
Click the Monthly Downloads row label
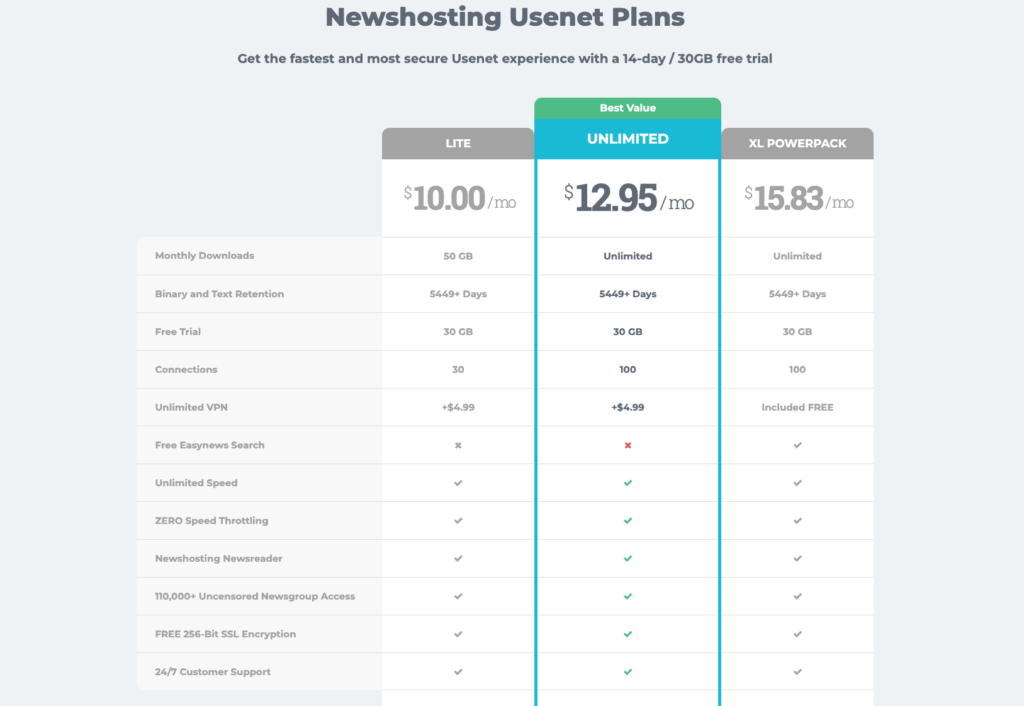click(204, 256)
